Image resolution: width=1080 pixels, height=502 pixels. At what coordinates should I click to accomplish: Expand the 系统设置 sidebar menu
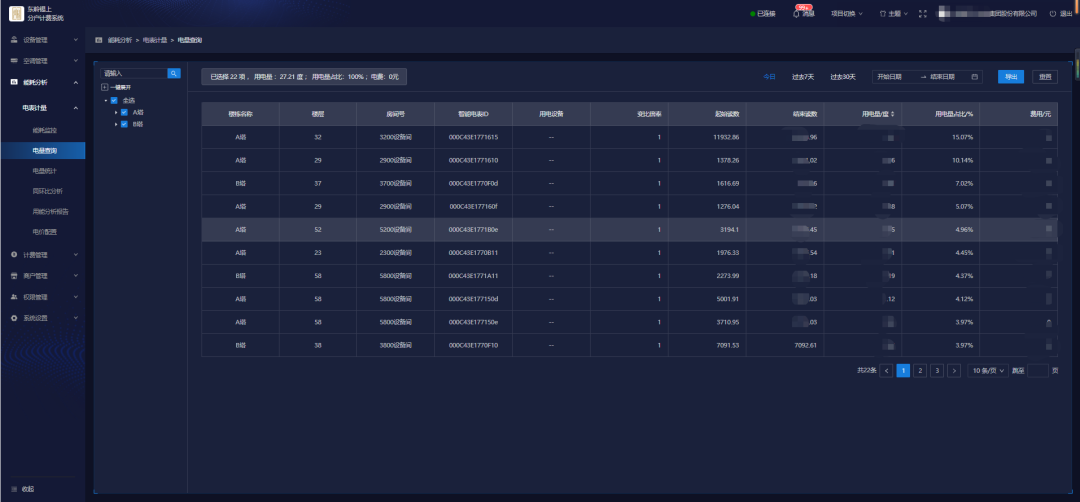[x=76, y=318]
